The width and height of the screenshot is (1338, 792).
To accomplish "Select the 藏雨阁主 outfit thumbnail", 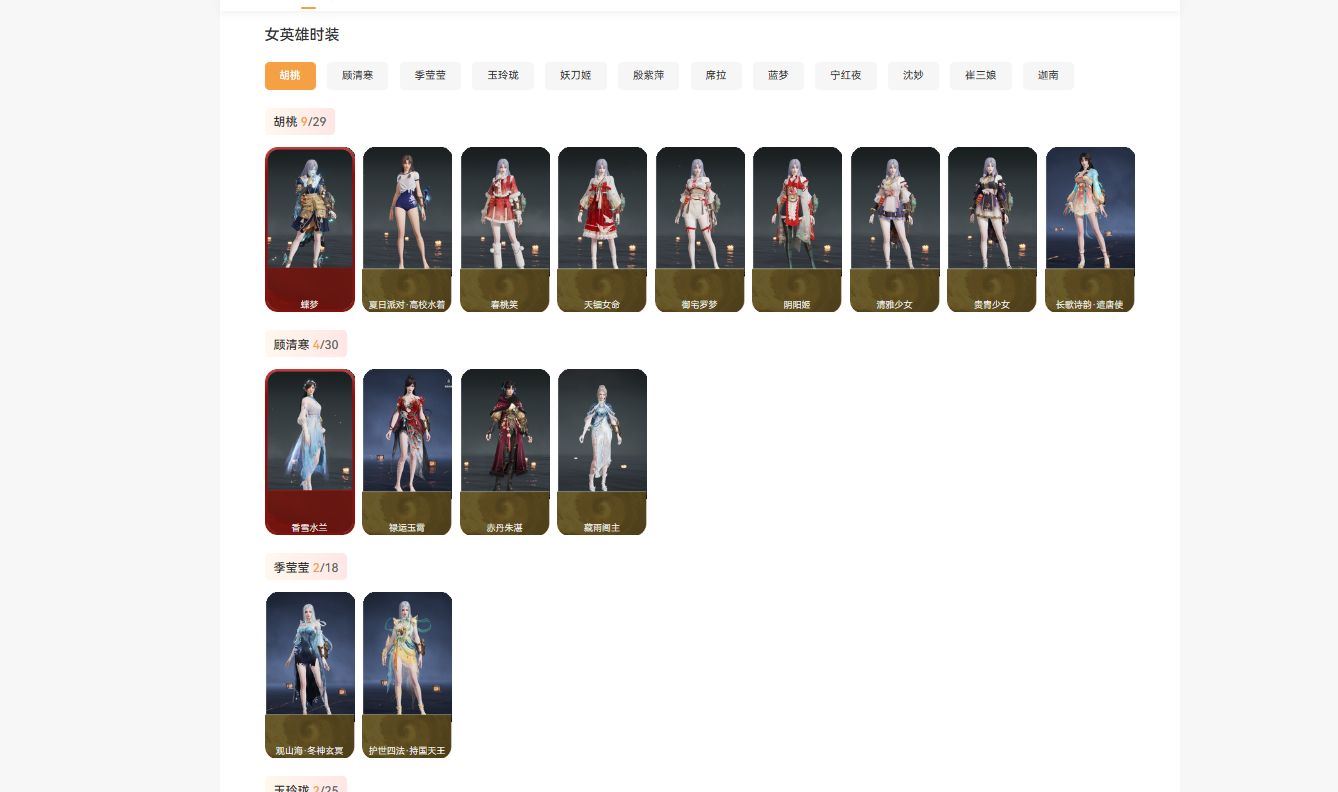I will tap(602, 451).
